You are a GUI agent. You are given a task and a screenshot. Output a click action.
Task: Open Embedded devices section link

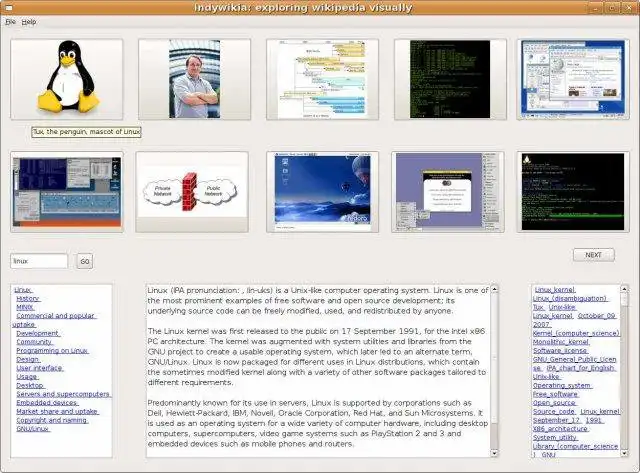click(x=47, y=402)
